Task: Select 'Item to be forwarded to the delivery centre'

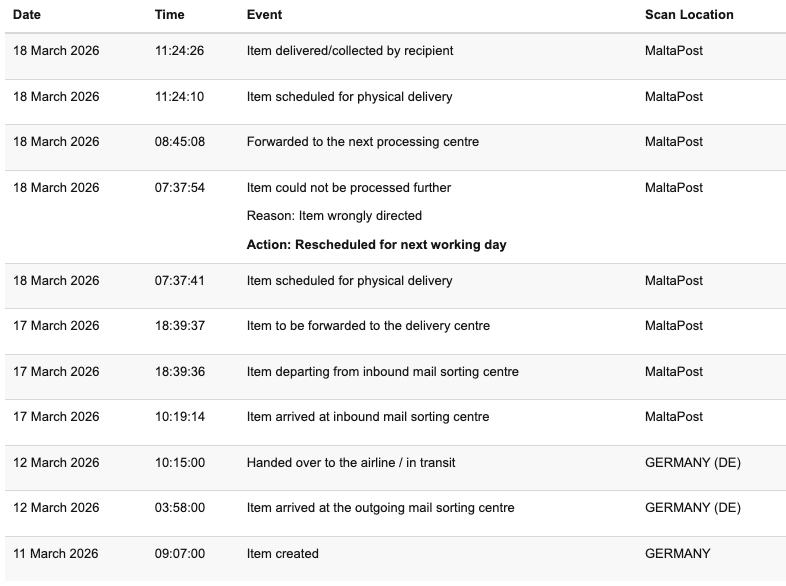Action: point(368,326)
